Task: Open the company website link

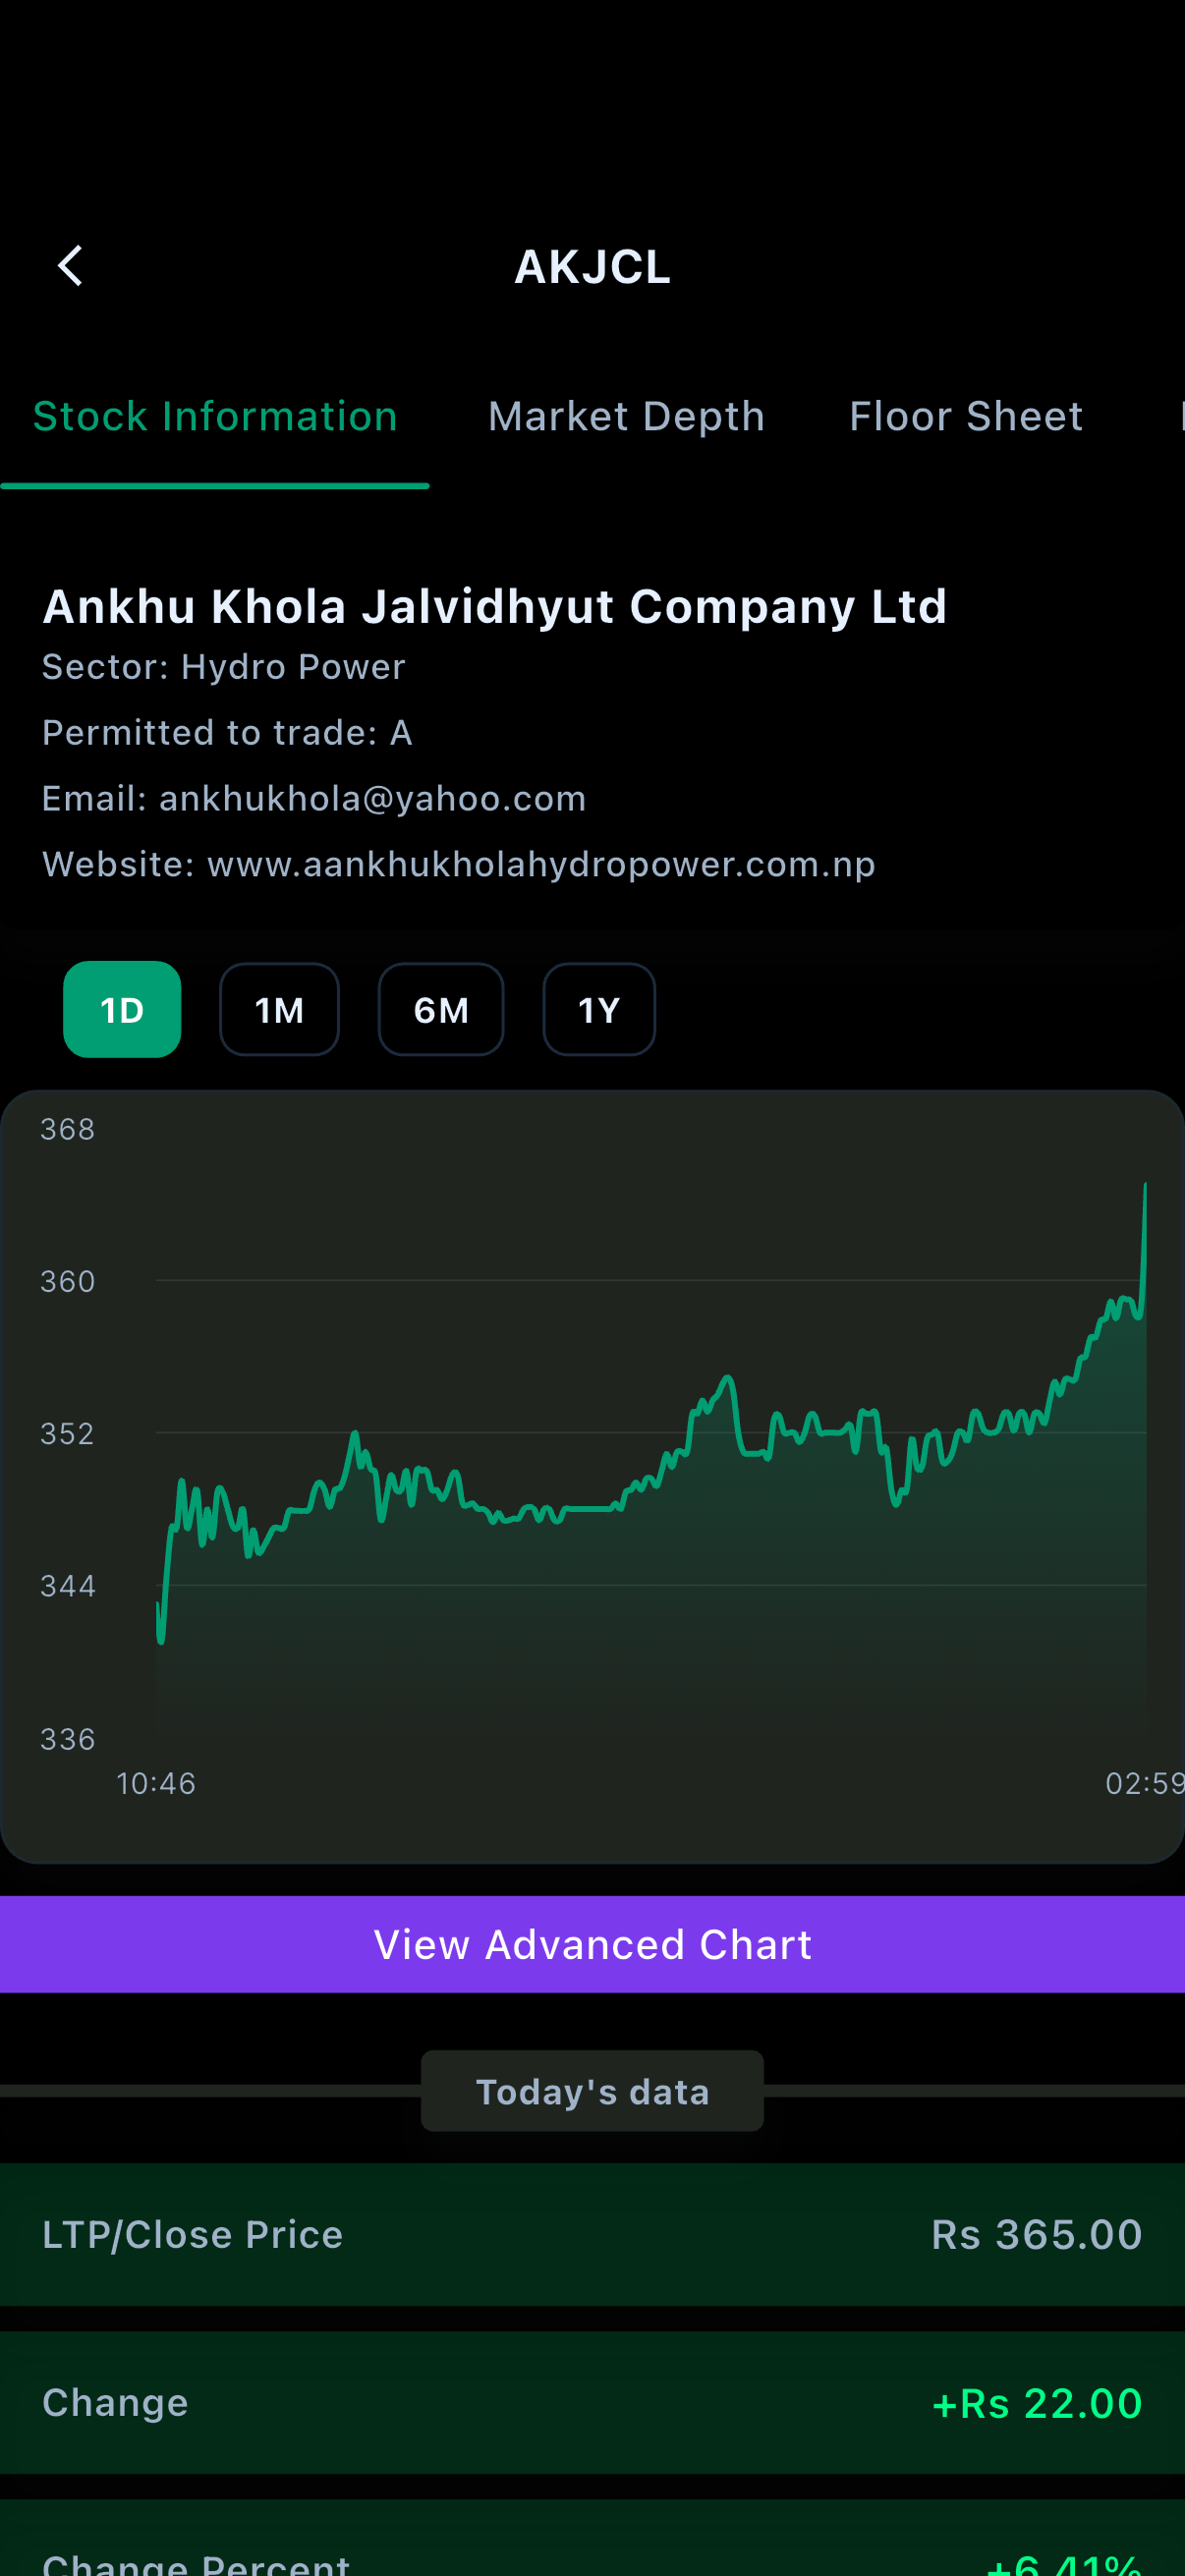Action: 540,864
